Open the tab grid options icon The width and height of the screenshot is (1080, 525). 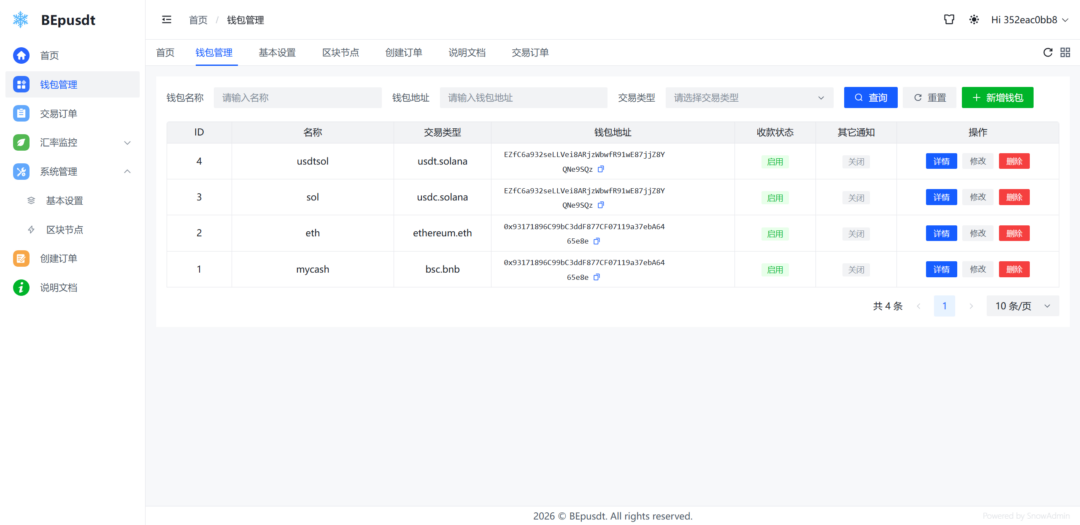tap(1065, 52)
